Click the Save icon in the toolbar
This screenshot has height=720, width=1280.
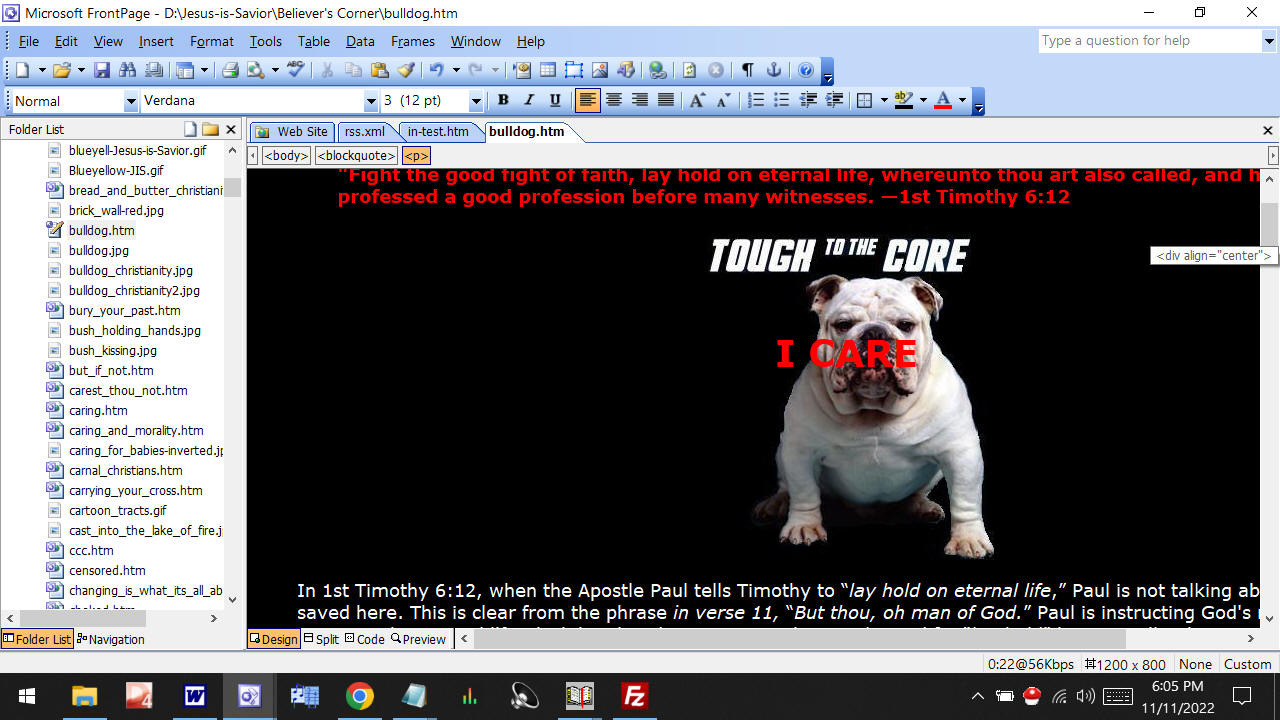(101, 70)
